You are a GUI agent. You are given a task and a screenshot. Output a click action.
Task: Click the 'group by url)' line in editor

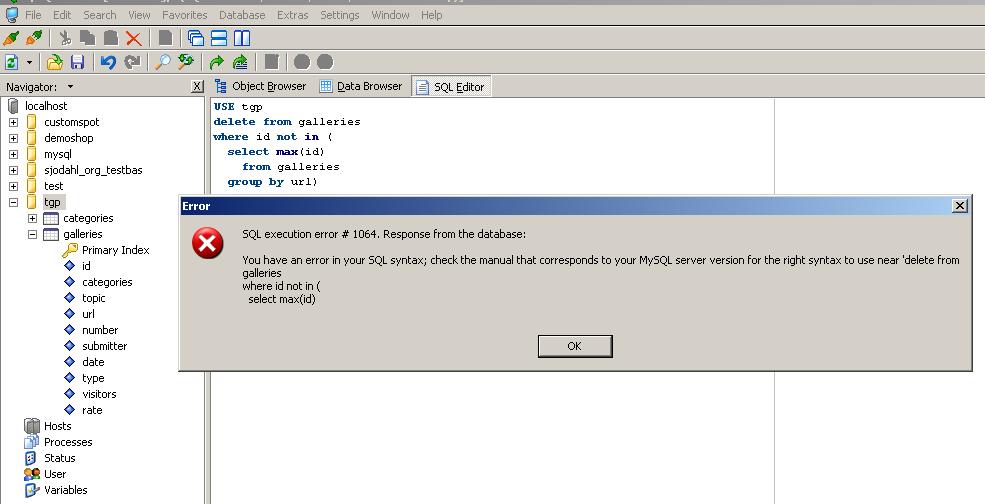click(272, 182)
